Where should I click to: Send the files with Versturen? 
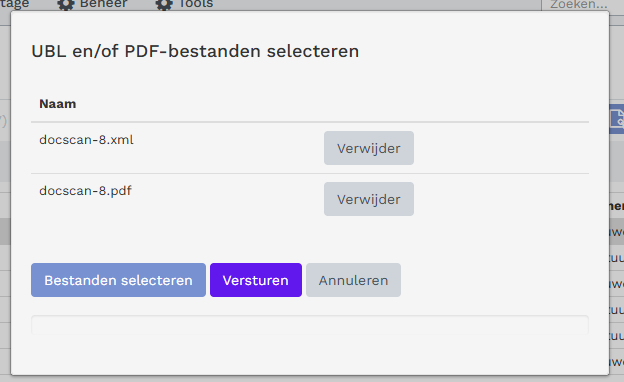tap(256, 280)
